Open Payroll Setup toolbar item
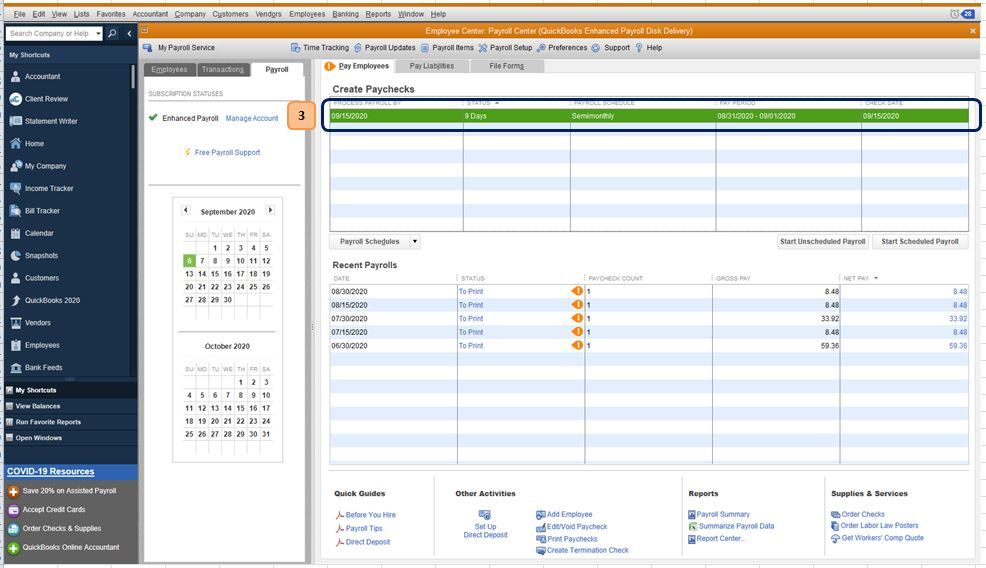 click(x=505, y=48)
